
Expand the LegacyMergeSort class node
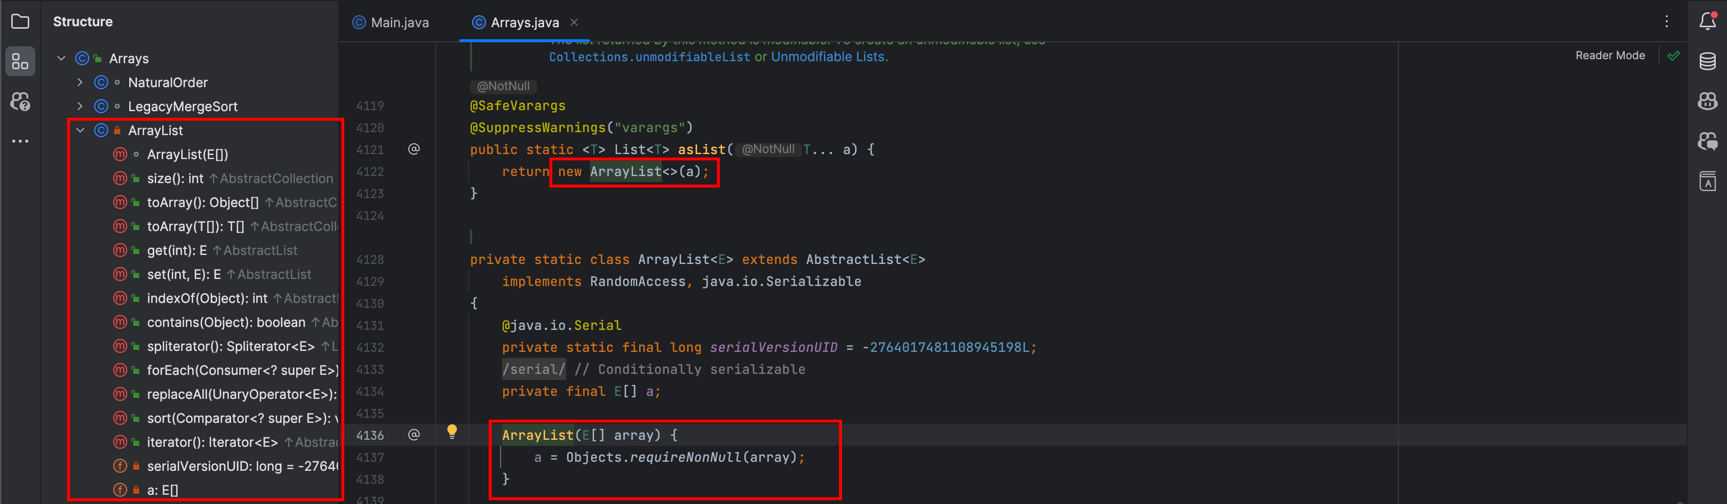pyautogui.click(x=81, y=106)
